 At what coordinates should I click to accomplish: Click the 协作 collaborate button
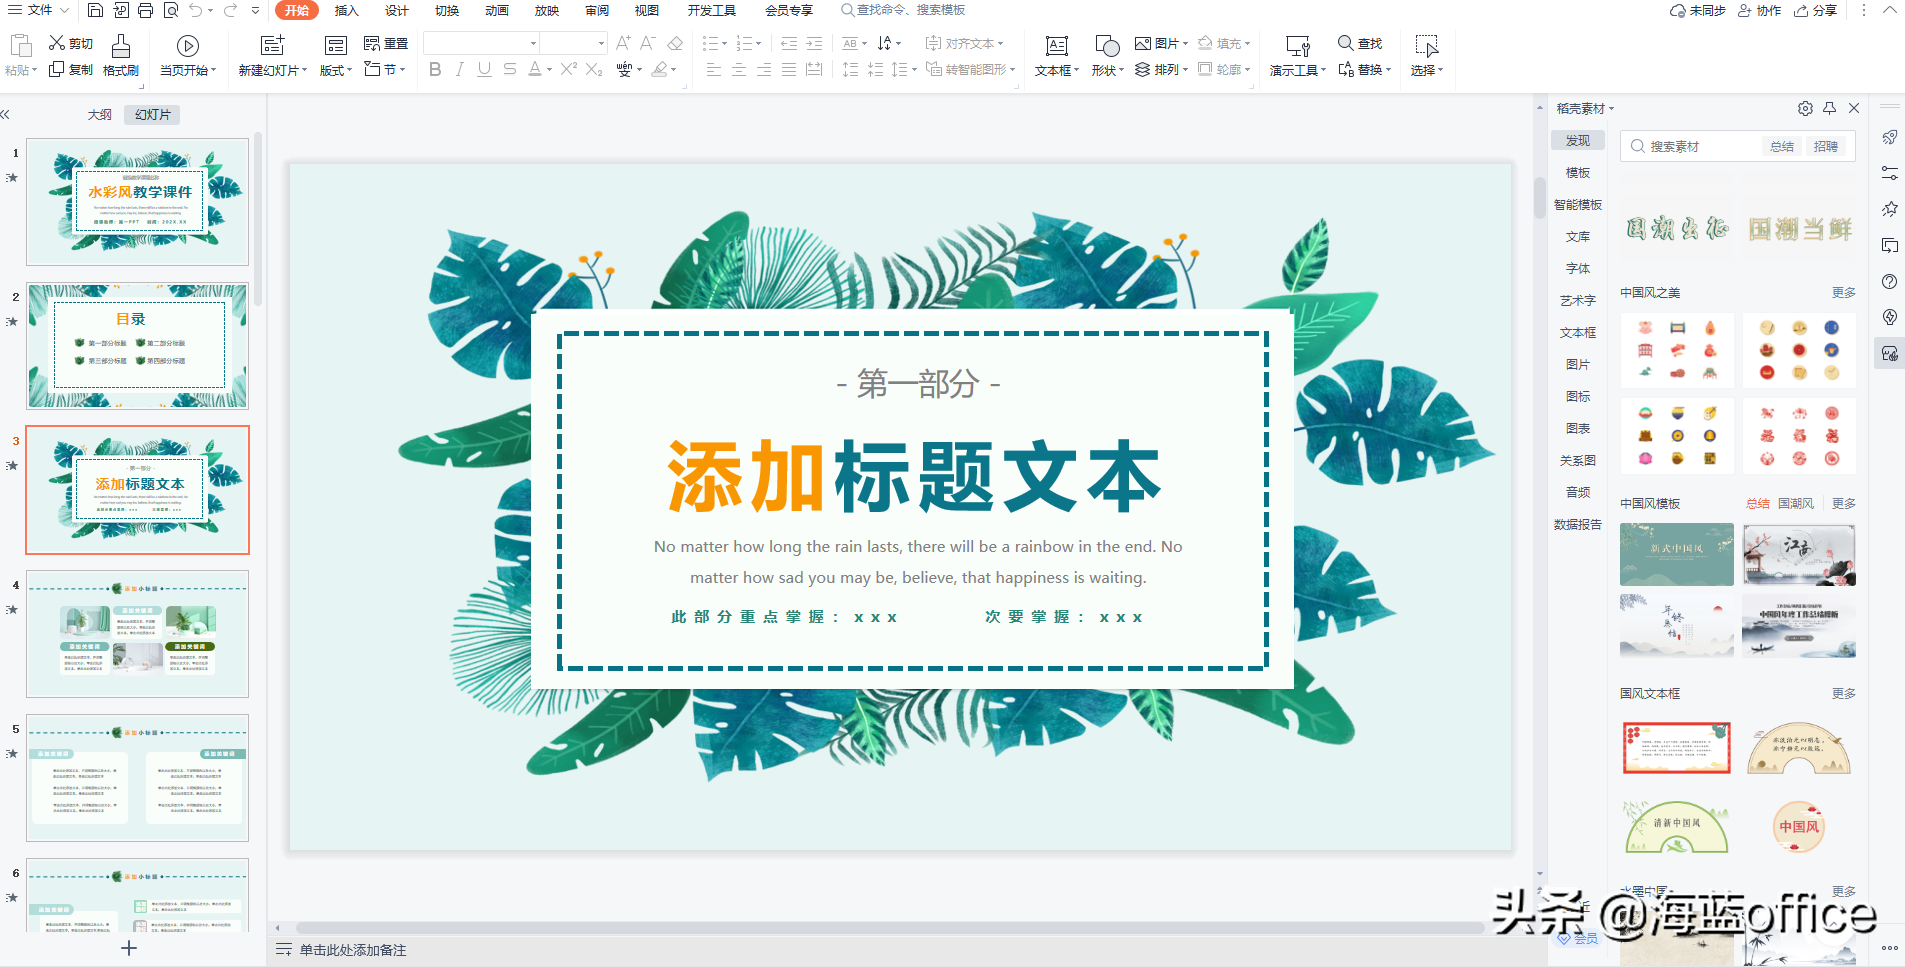point(1760,10)
